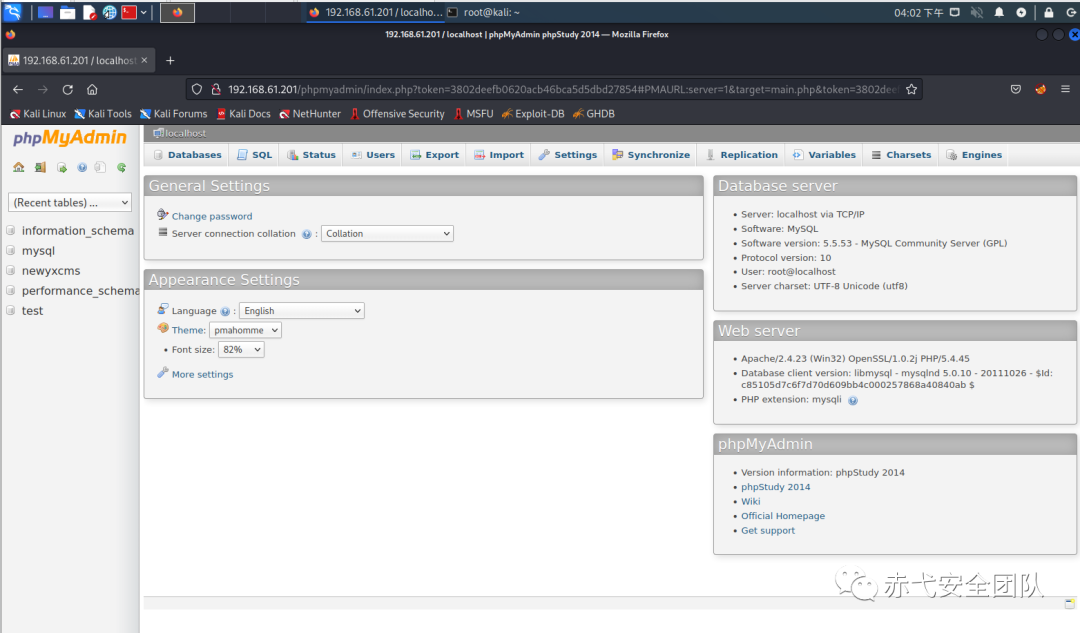
Task: Open a new Firefox tab
Action: 170,61
